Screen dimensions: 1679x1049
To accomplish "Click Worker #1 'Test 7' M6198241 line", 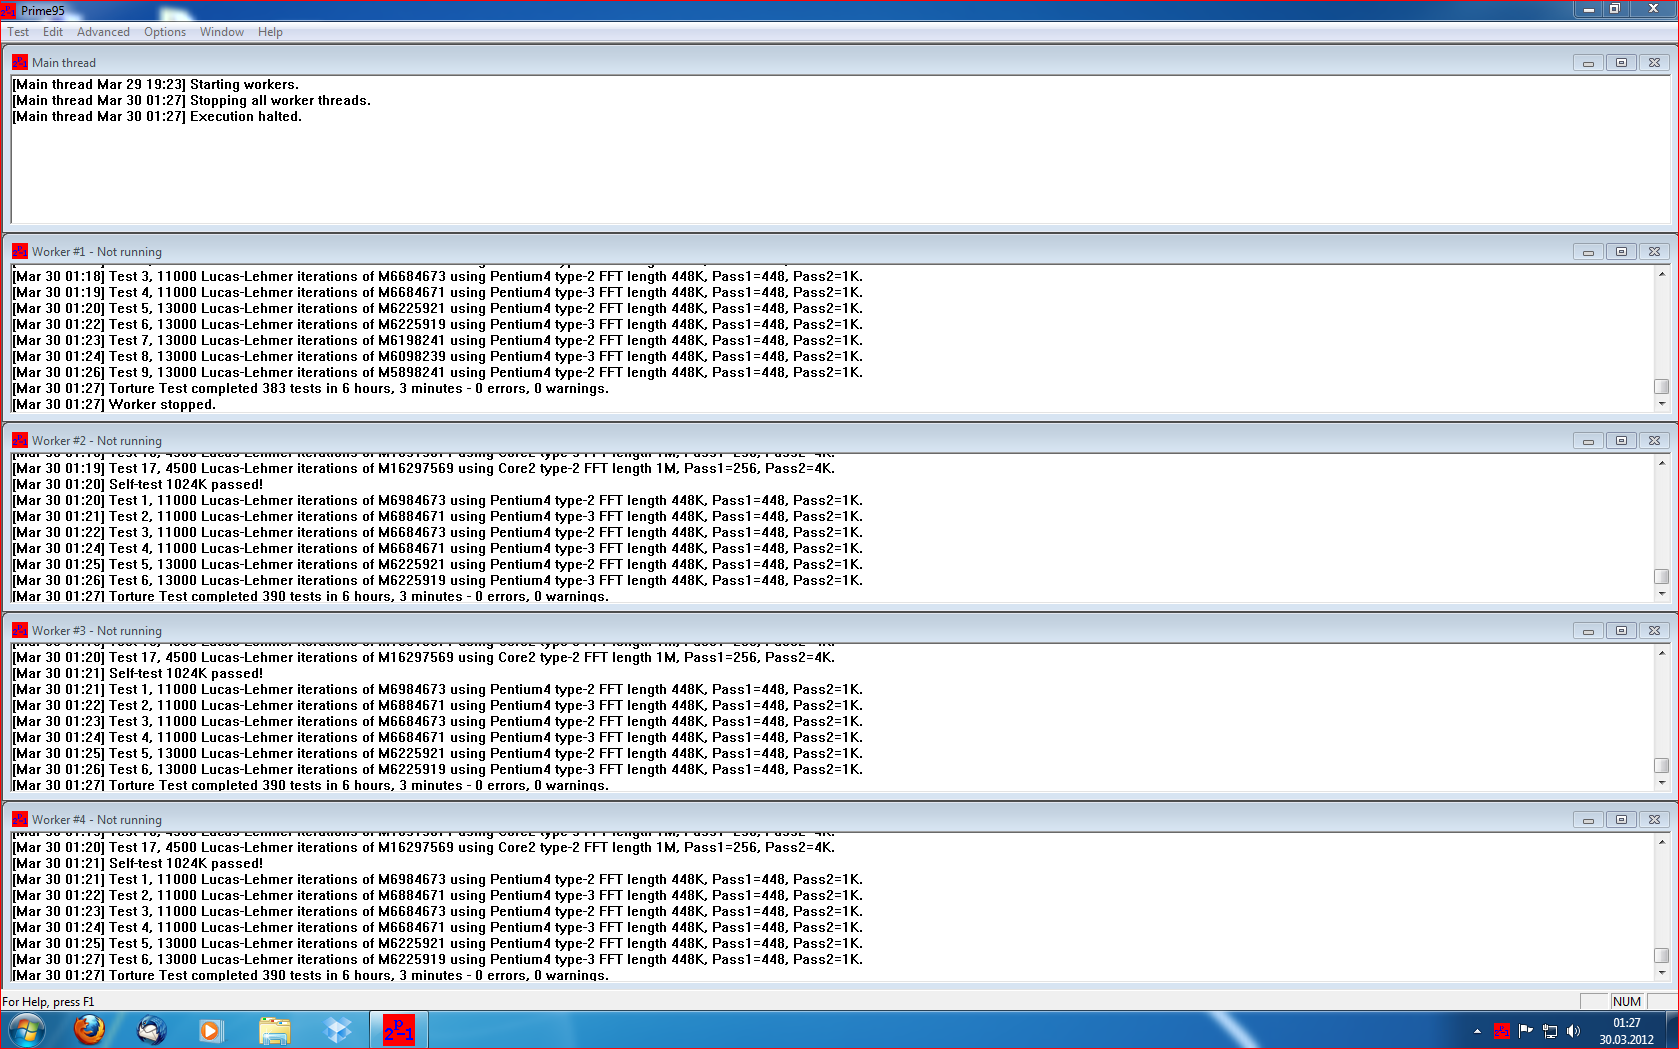I will (437, 341).
